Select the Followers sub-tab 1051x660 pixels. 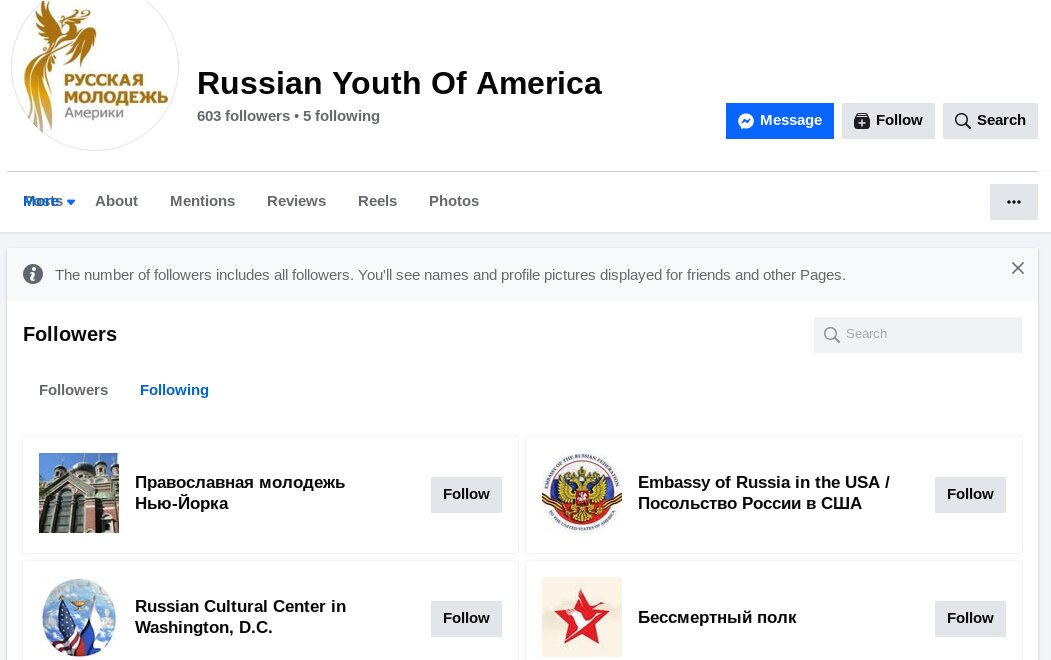pos(73,390)
